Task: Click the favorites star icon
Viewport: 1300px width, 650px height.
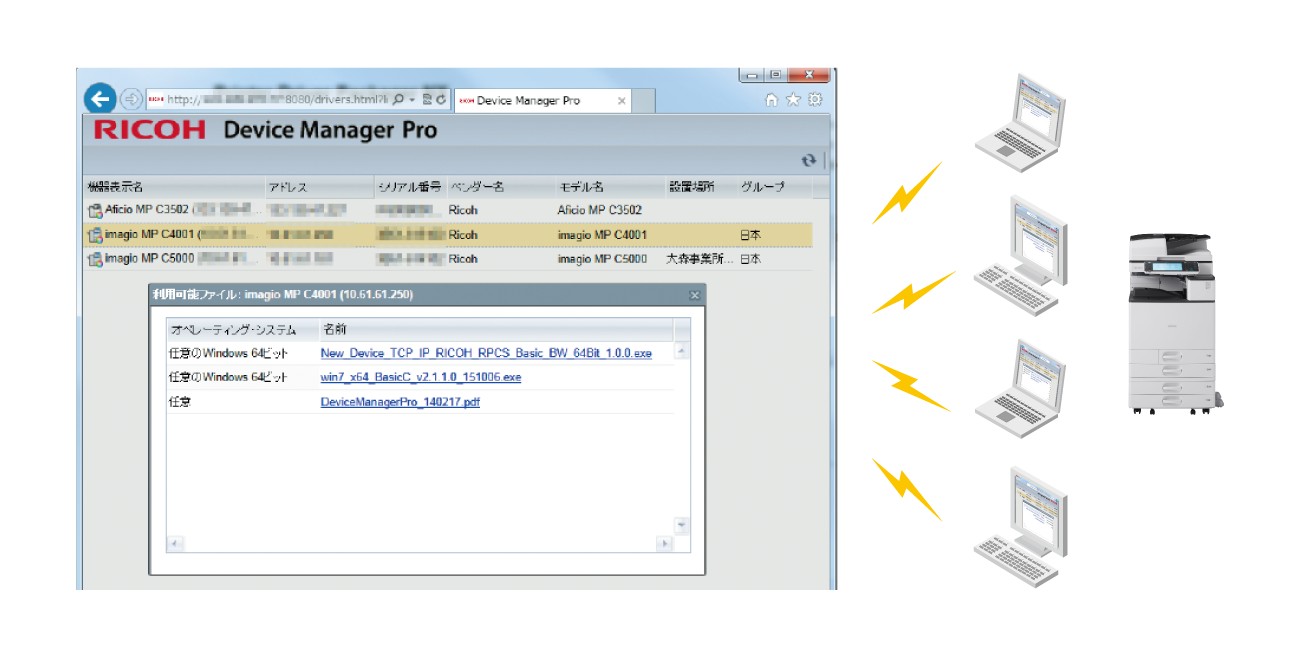Action: point(793,99)
